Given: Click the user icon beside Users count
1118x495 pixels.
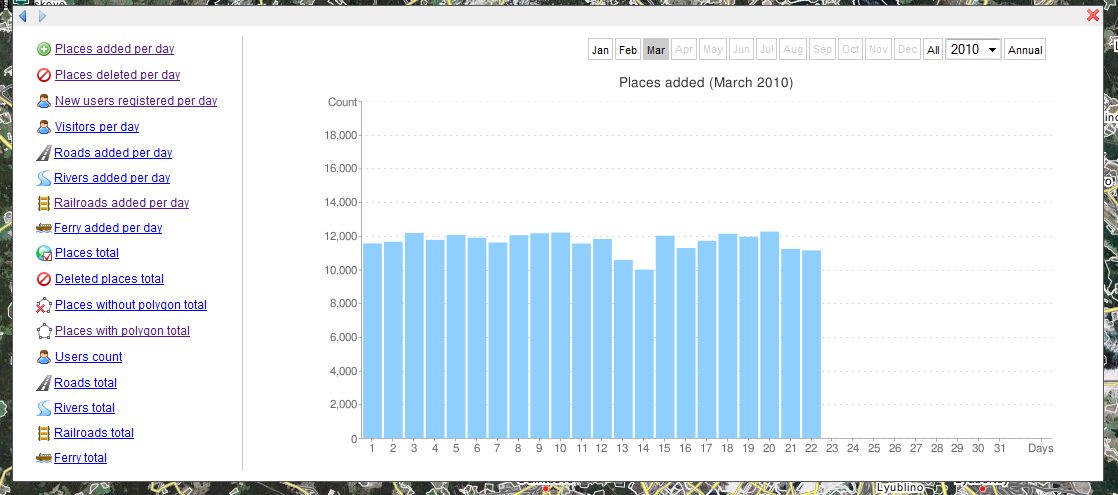Looking at the screenshot, I should pyautogui.click(x=44, y=357).
